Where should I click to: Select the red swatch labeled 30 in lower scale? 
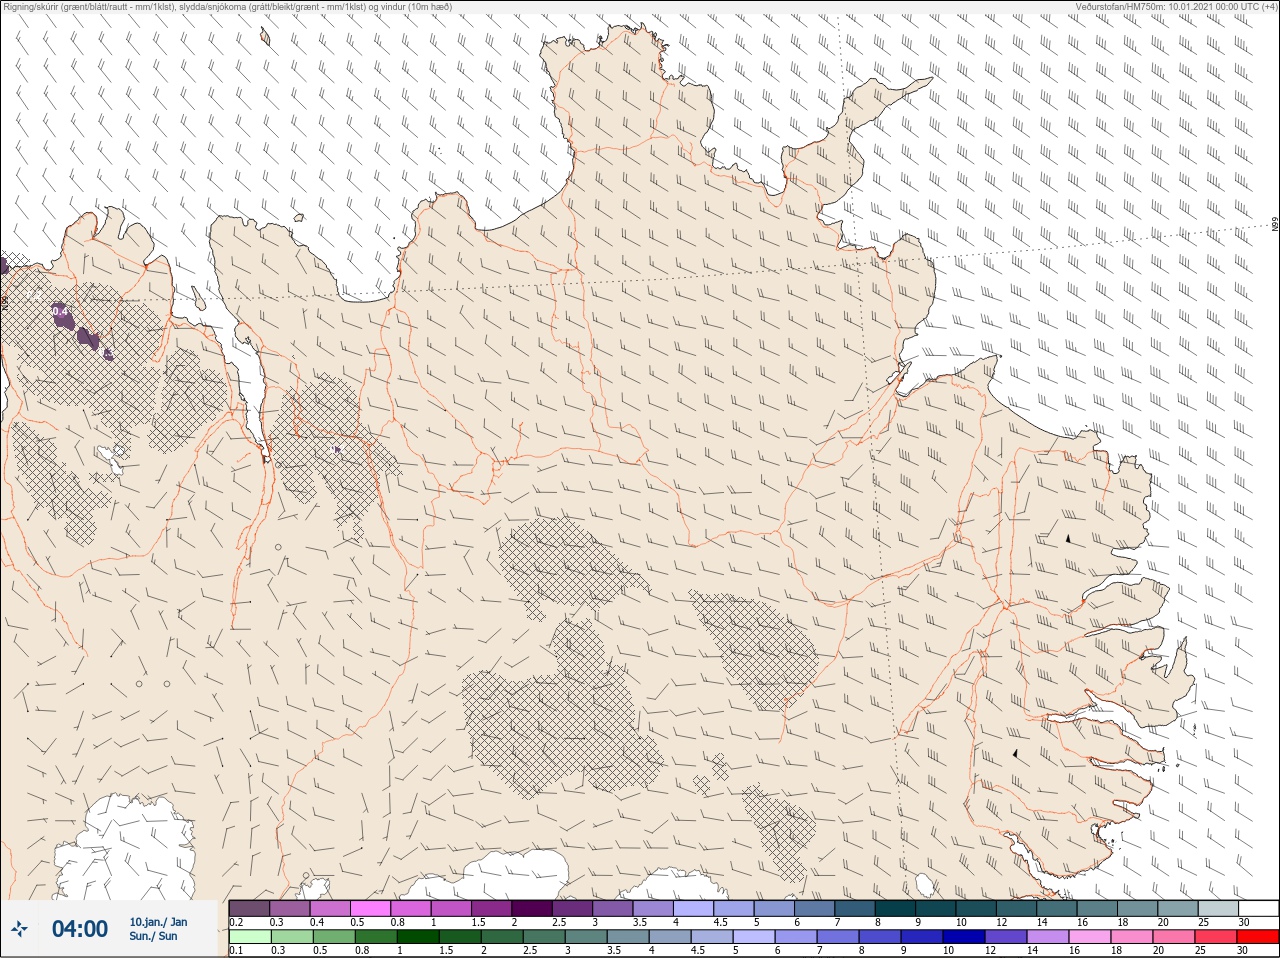coord(1258,937)
